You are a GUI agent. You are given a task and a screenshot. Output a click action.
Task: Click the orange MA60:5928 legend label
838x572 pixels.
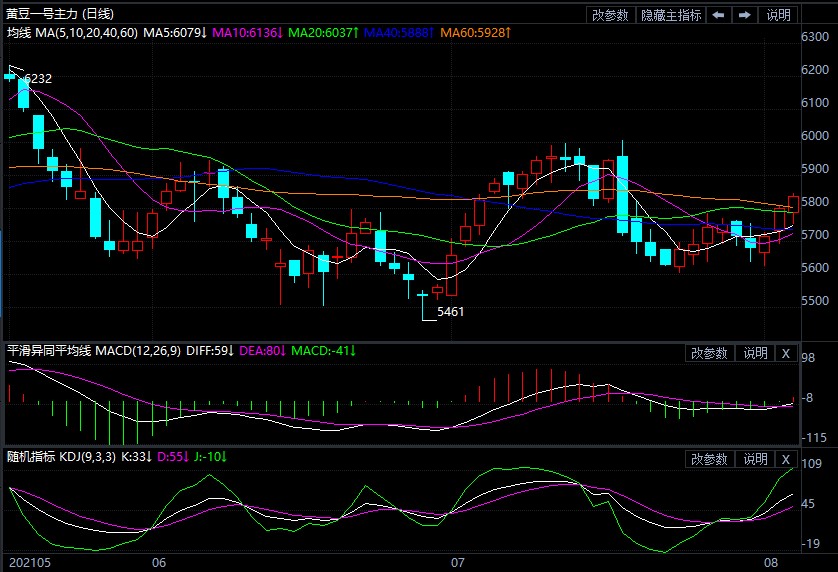click(476, 33)
